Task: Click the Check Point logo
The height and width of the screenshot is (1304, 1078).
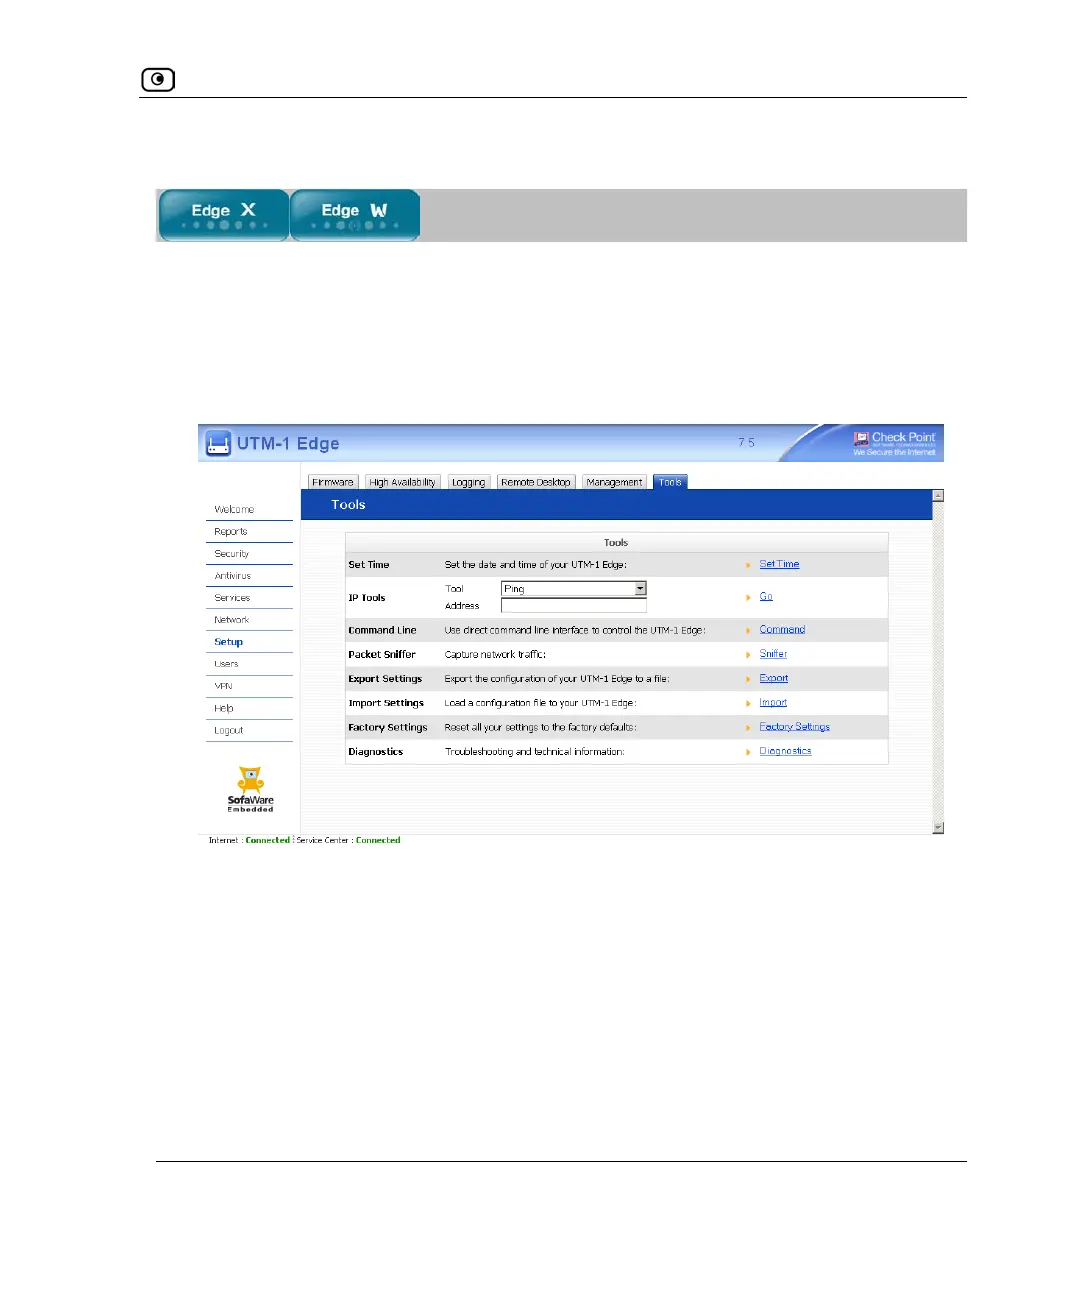Action: tap(895, 443)
